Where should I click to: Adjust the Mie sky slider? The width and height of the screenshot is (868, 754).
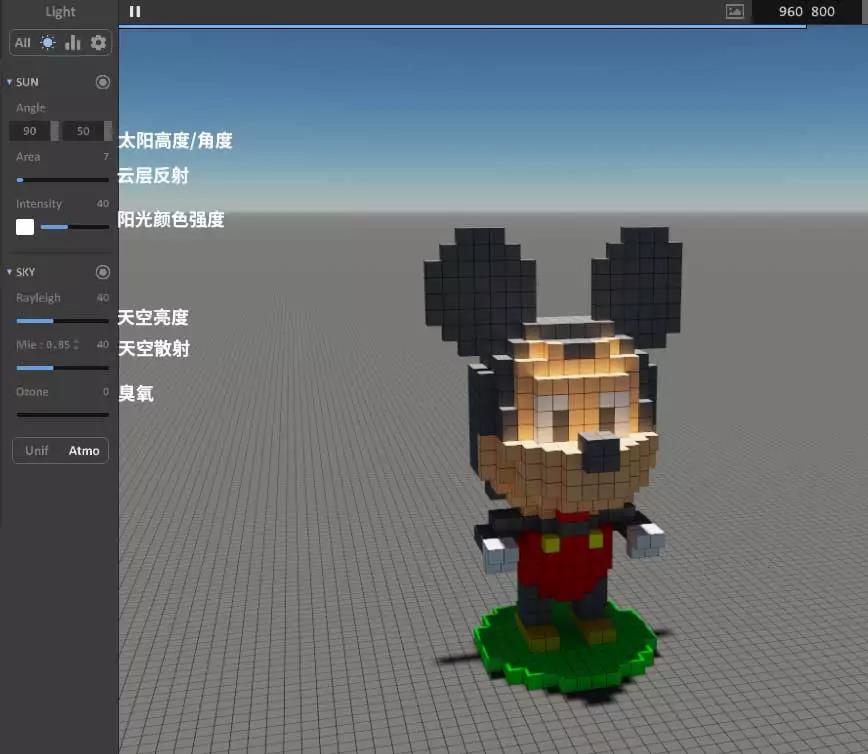click(62, 368)
